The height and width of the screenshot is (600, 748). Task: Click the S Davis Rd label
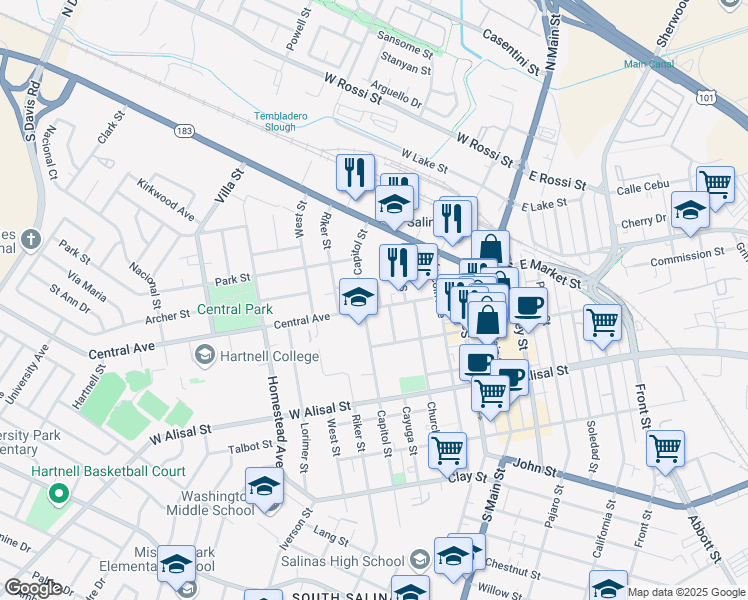point(32,112)
